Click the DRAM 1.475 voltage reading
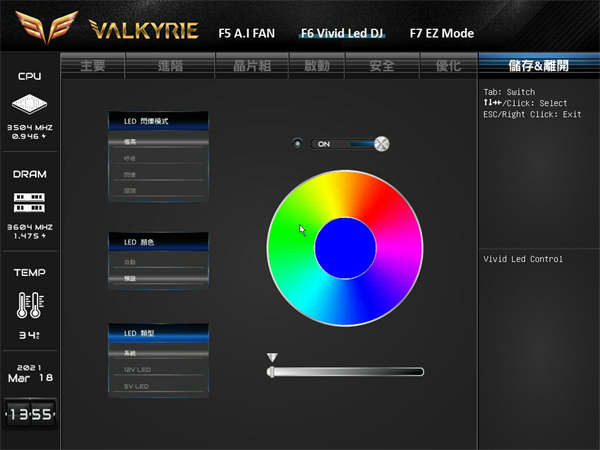This screenshot has height=450, width=600. click(x=29, y=236)
